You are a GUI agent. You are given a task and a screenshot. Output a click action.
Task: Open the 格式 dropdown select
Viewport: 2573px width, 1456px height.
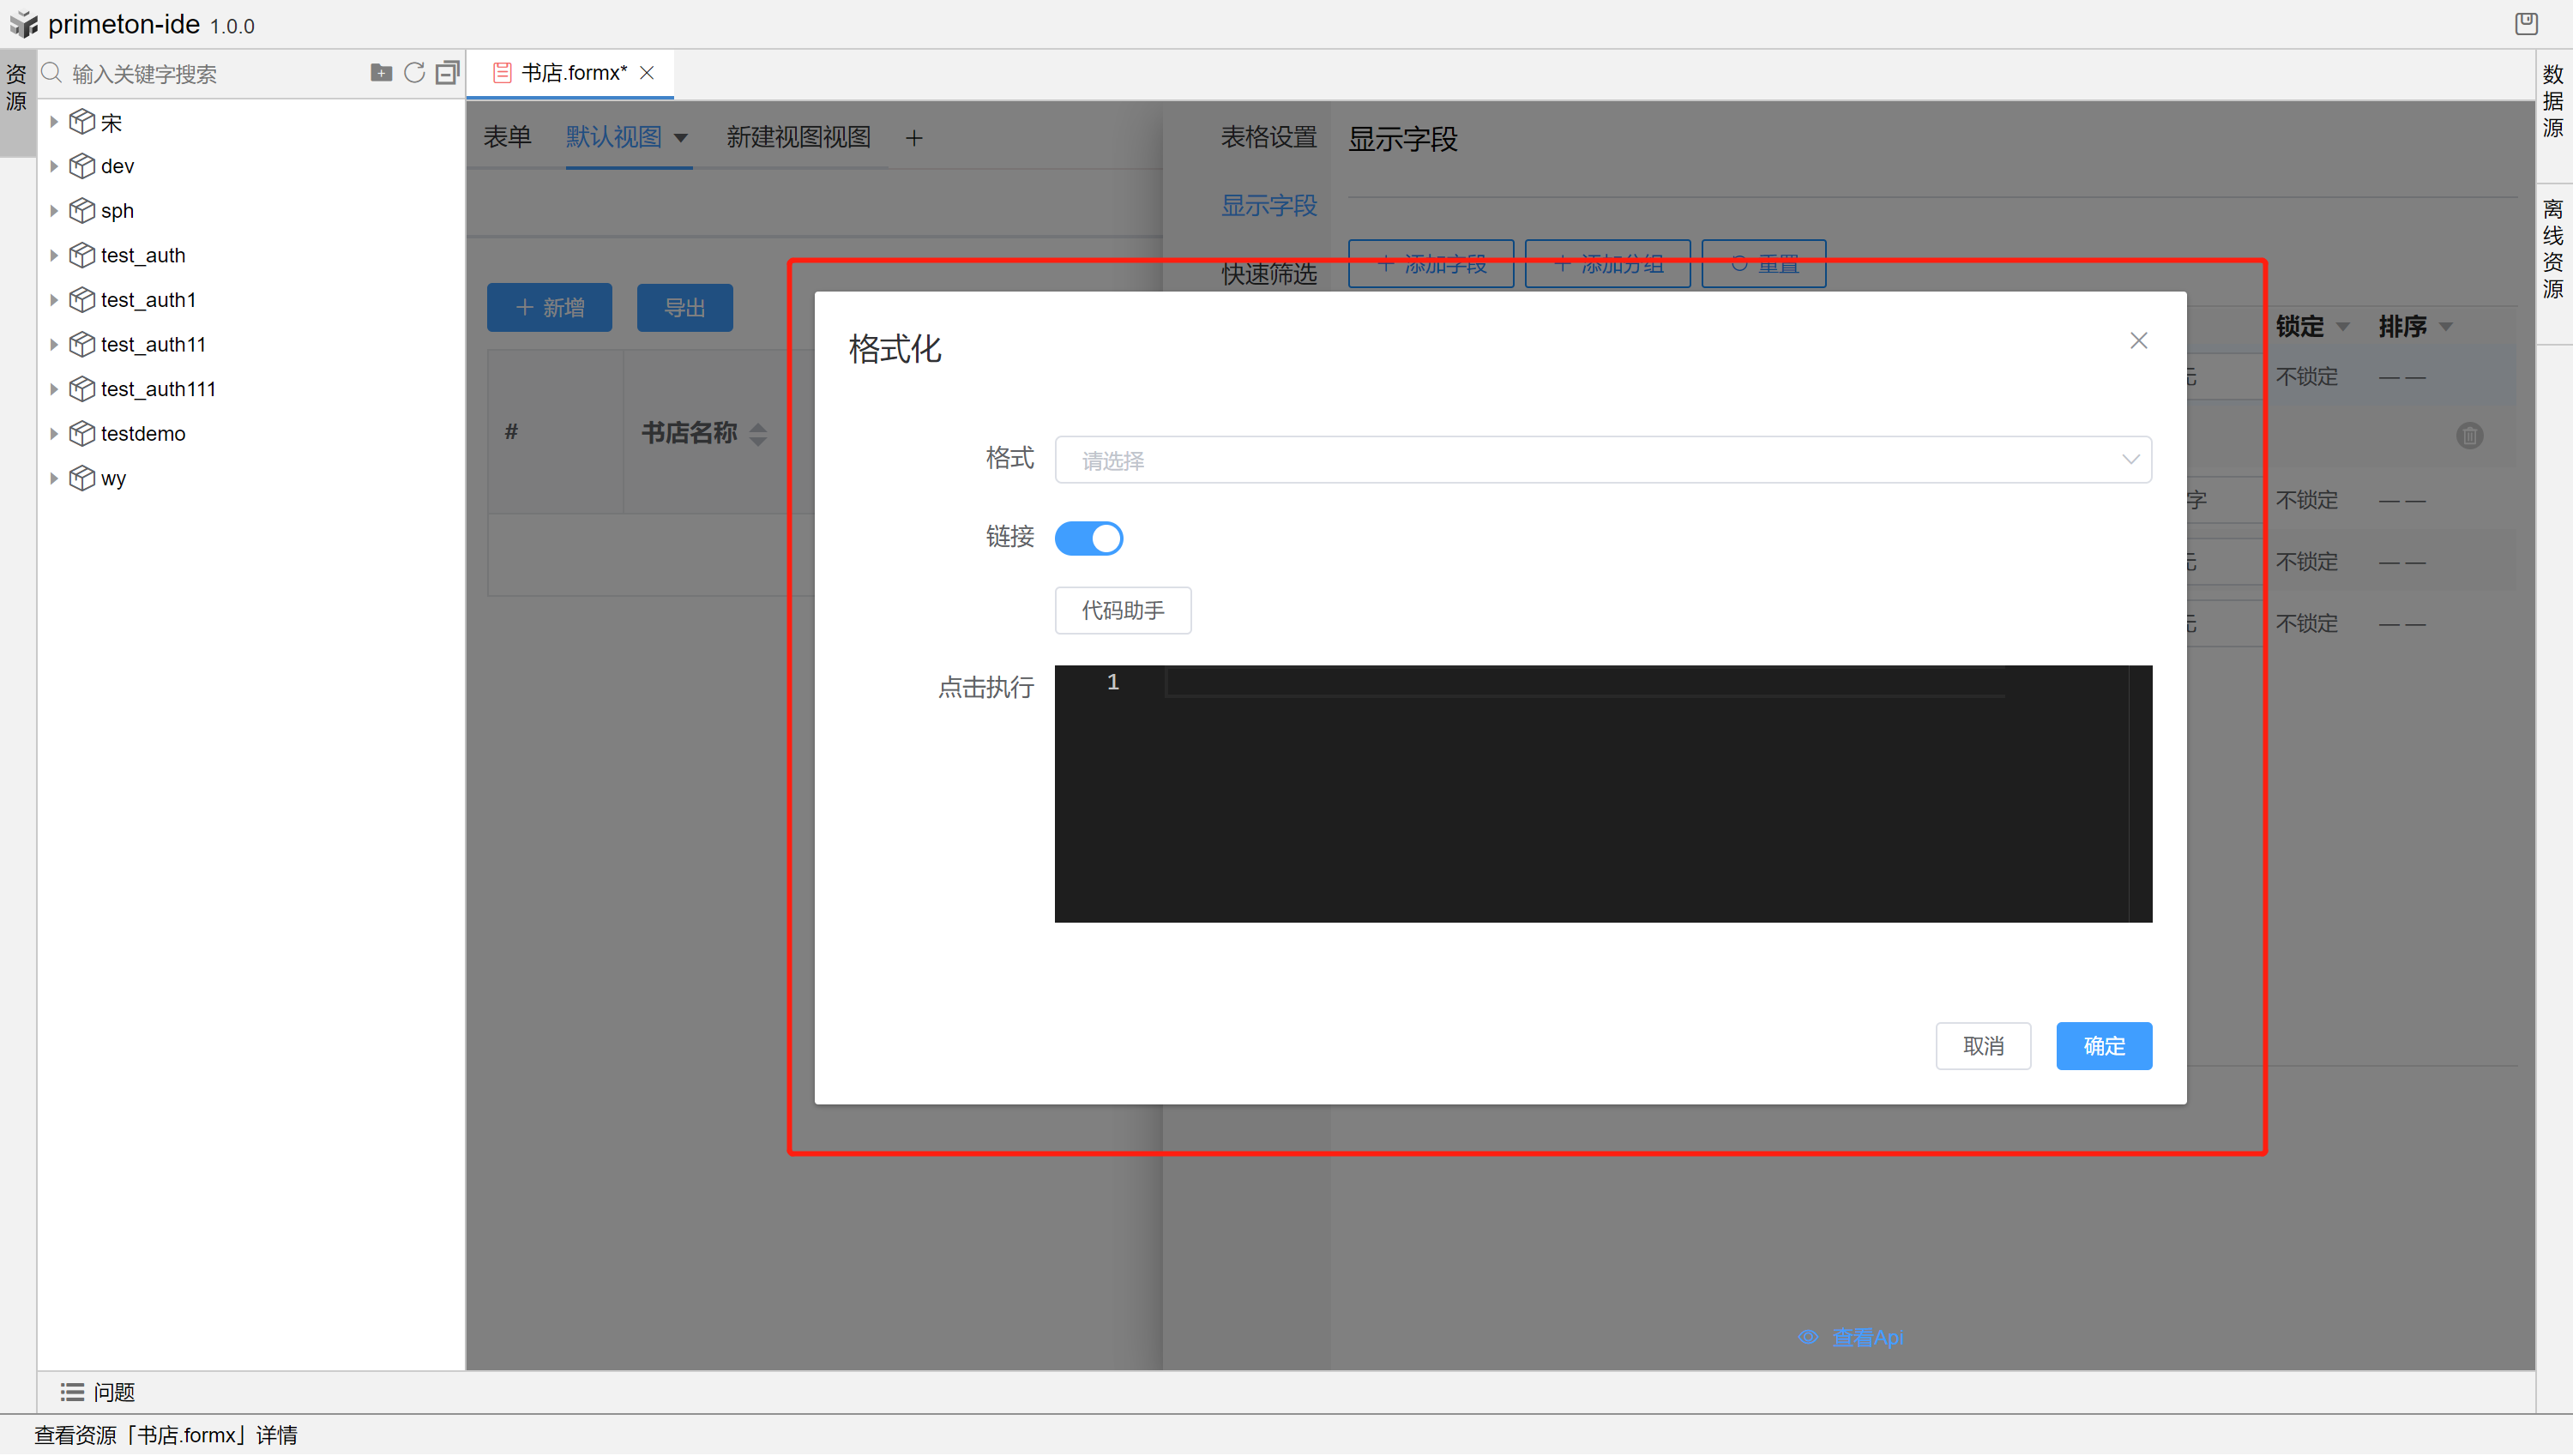pyautogui.click(x=1603, y=460)
